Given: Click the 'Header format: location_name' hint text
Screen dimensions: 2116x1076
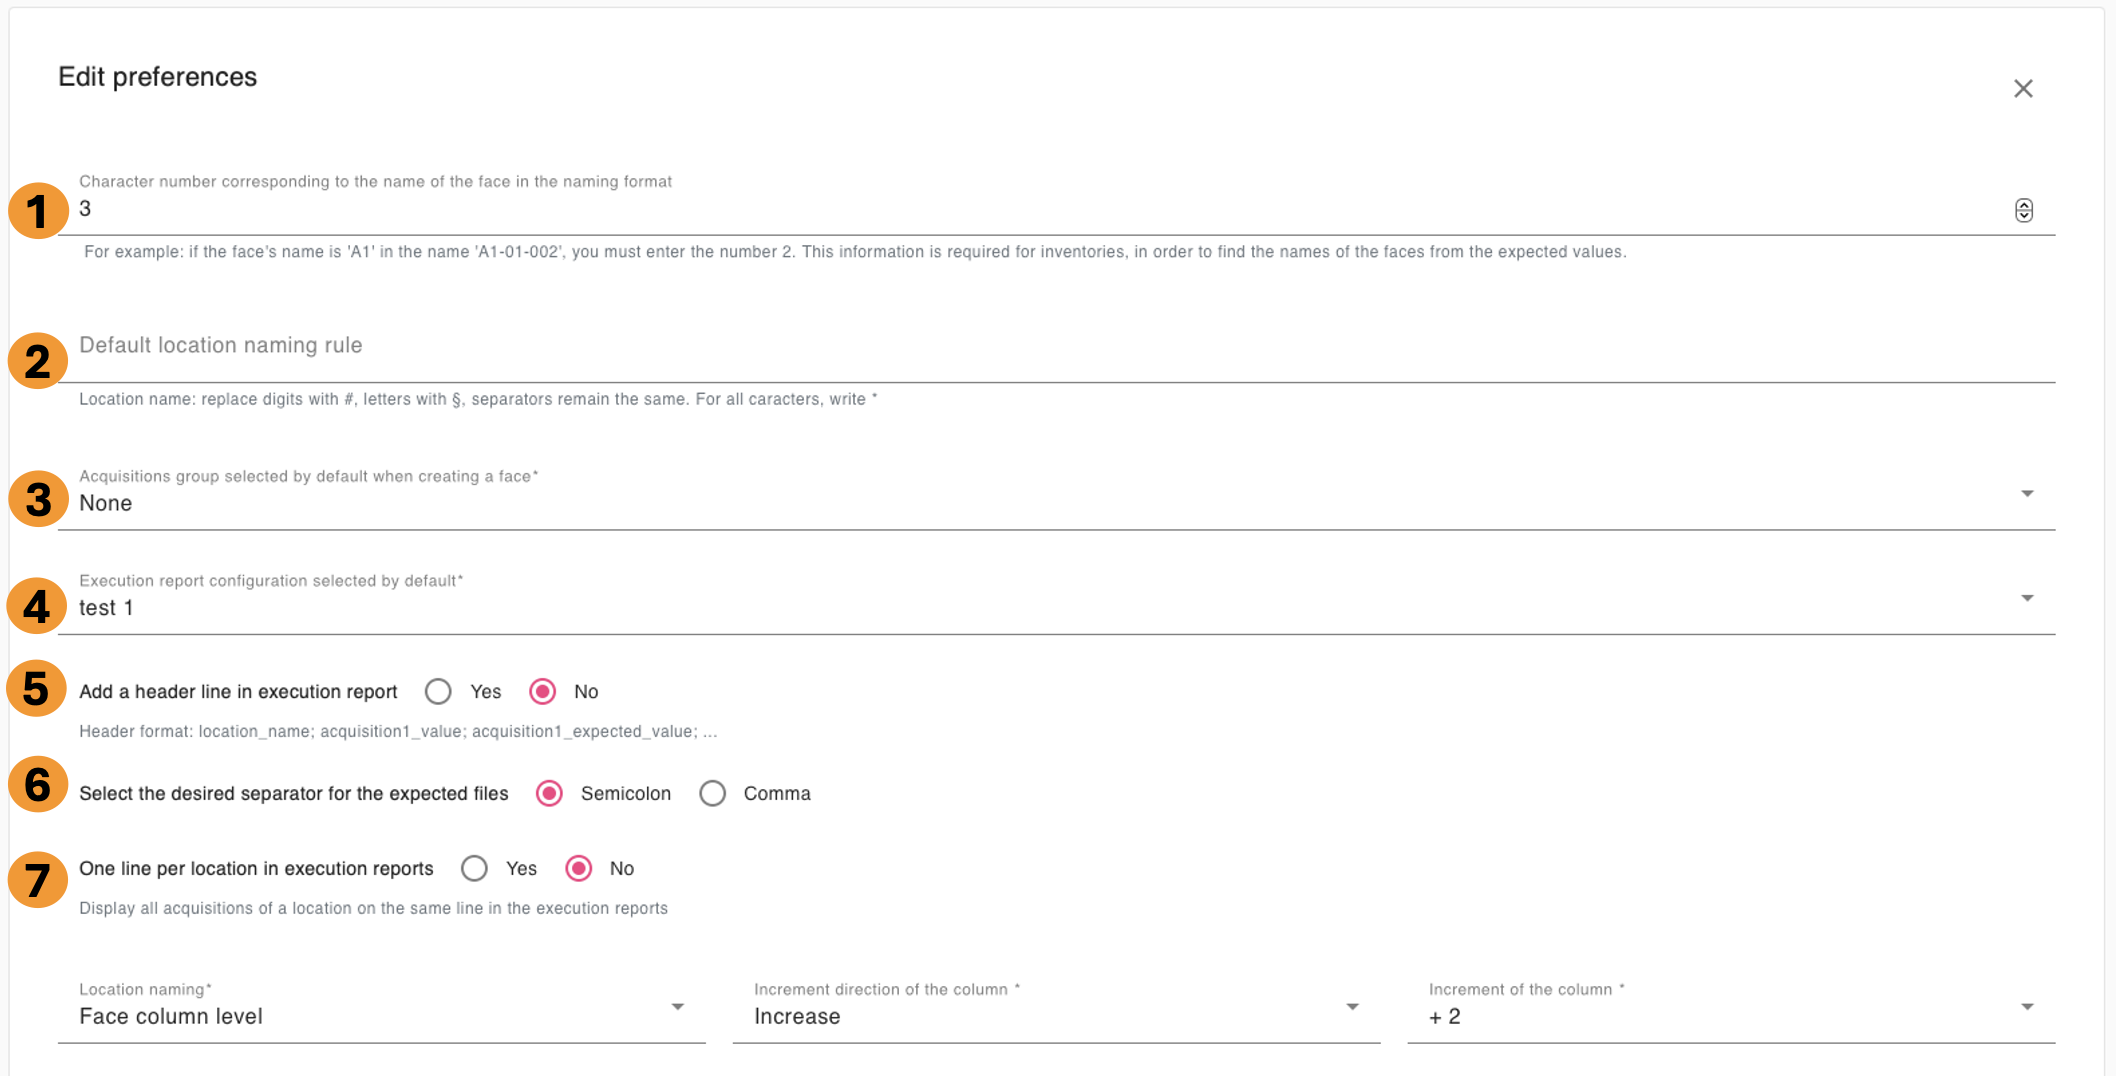Looking at the screenshot, I should point(398,732).
